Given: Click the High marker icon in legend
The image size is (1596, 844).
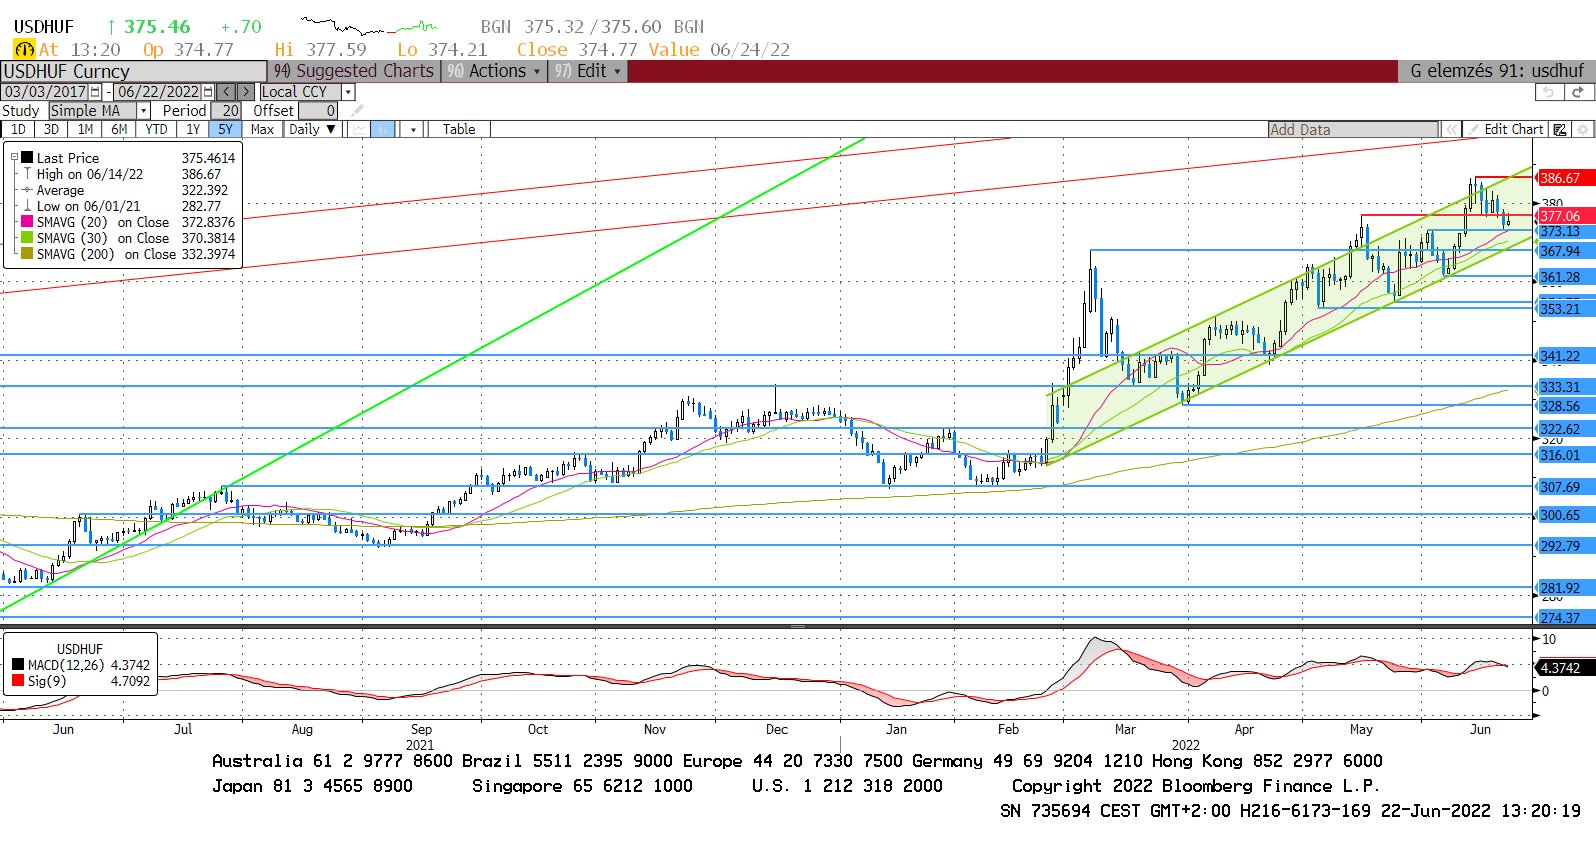Looking at the screenshot, I should (x=28, y=174).
